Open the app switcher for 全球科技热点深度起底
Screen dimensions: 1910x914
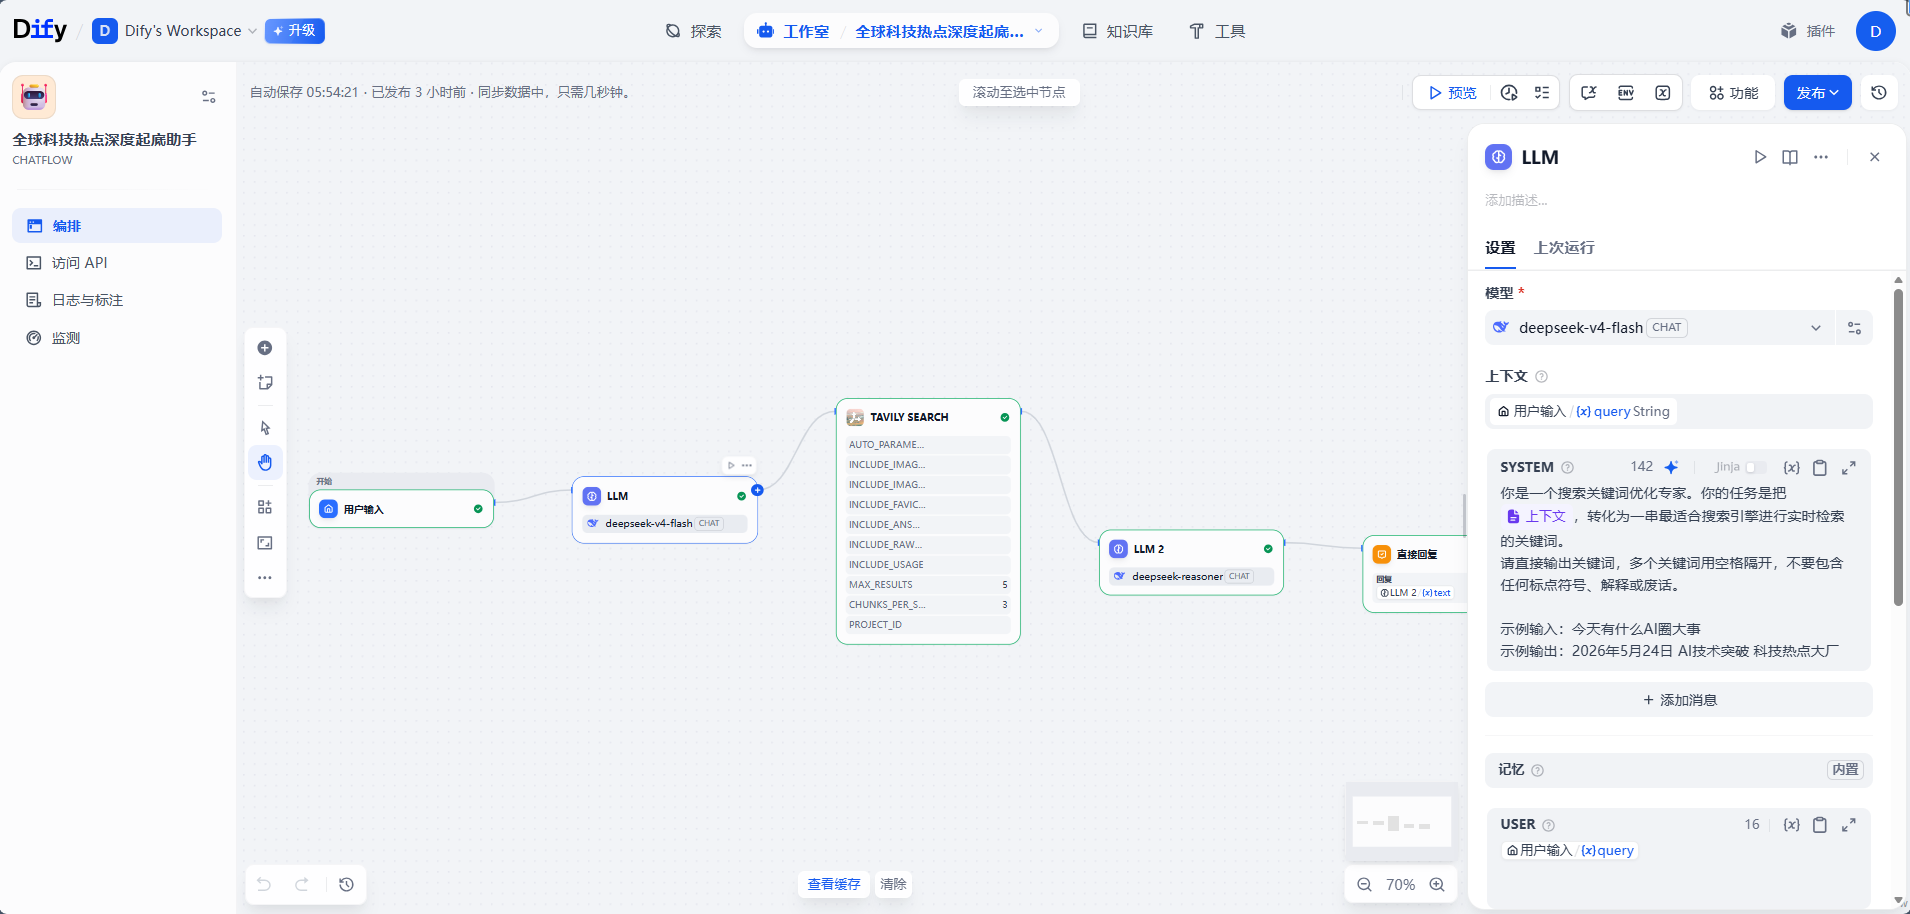click(949, 31)
